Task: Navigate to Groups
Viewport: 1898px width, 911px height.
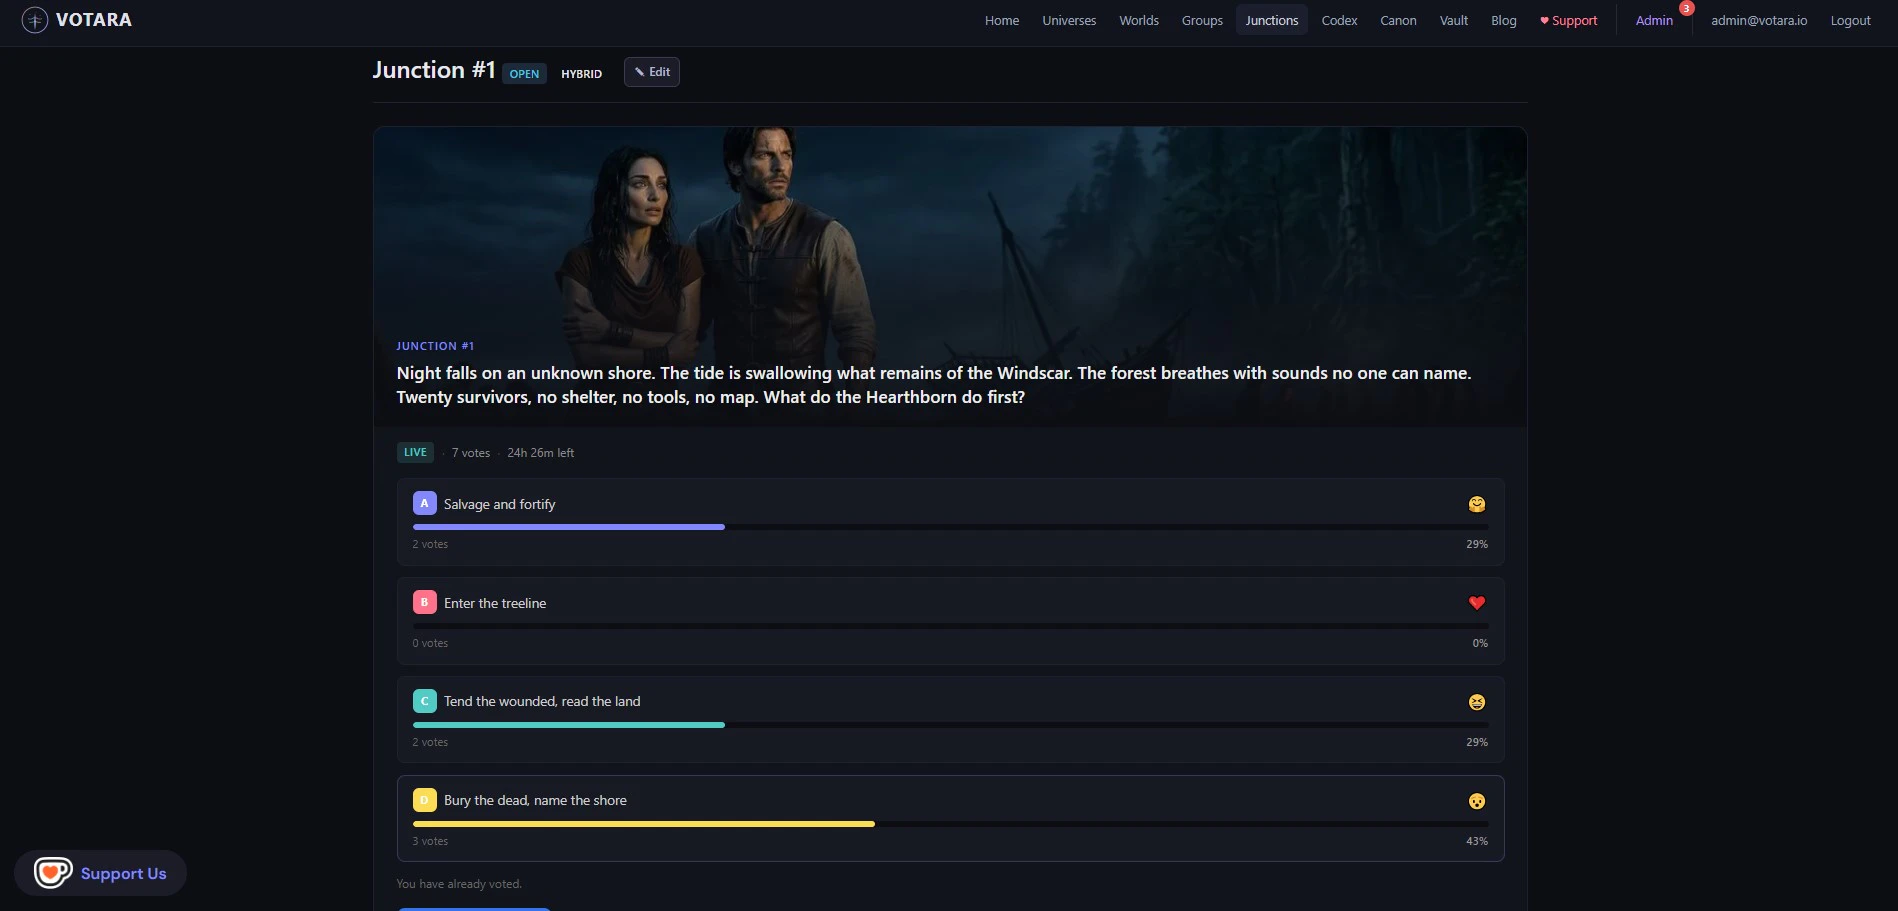Action: (1202, 20)
